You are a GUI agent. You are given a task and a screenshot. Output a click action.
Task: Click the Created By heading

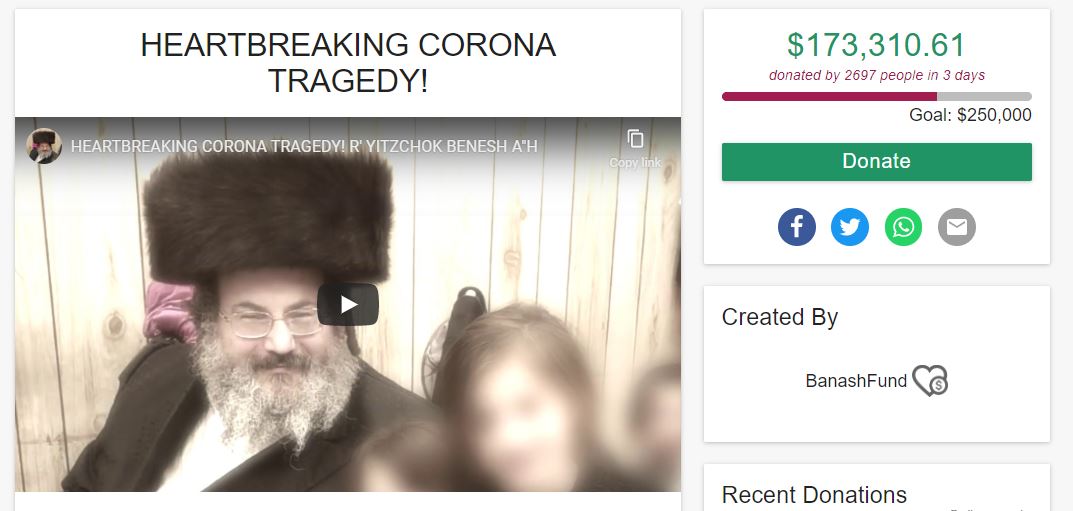pos(779,317)
